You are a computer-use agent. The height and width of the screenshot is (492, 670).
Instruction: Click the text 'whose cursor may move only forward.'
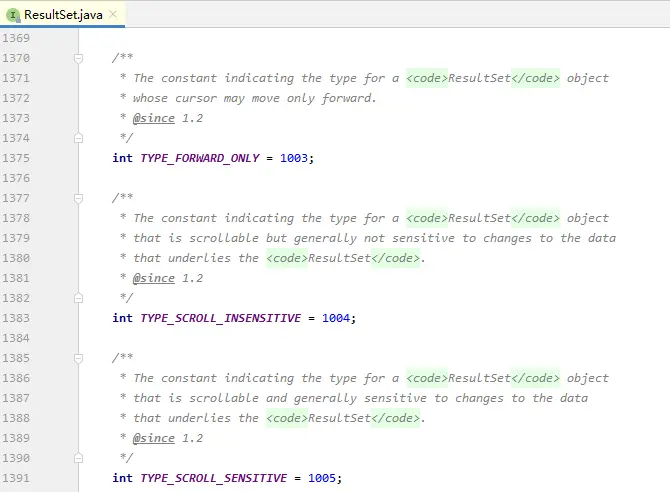pos(255,98)
